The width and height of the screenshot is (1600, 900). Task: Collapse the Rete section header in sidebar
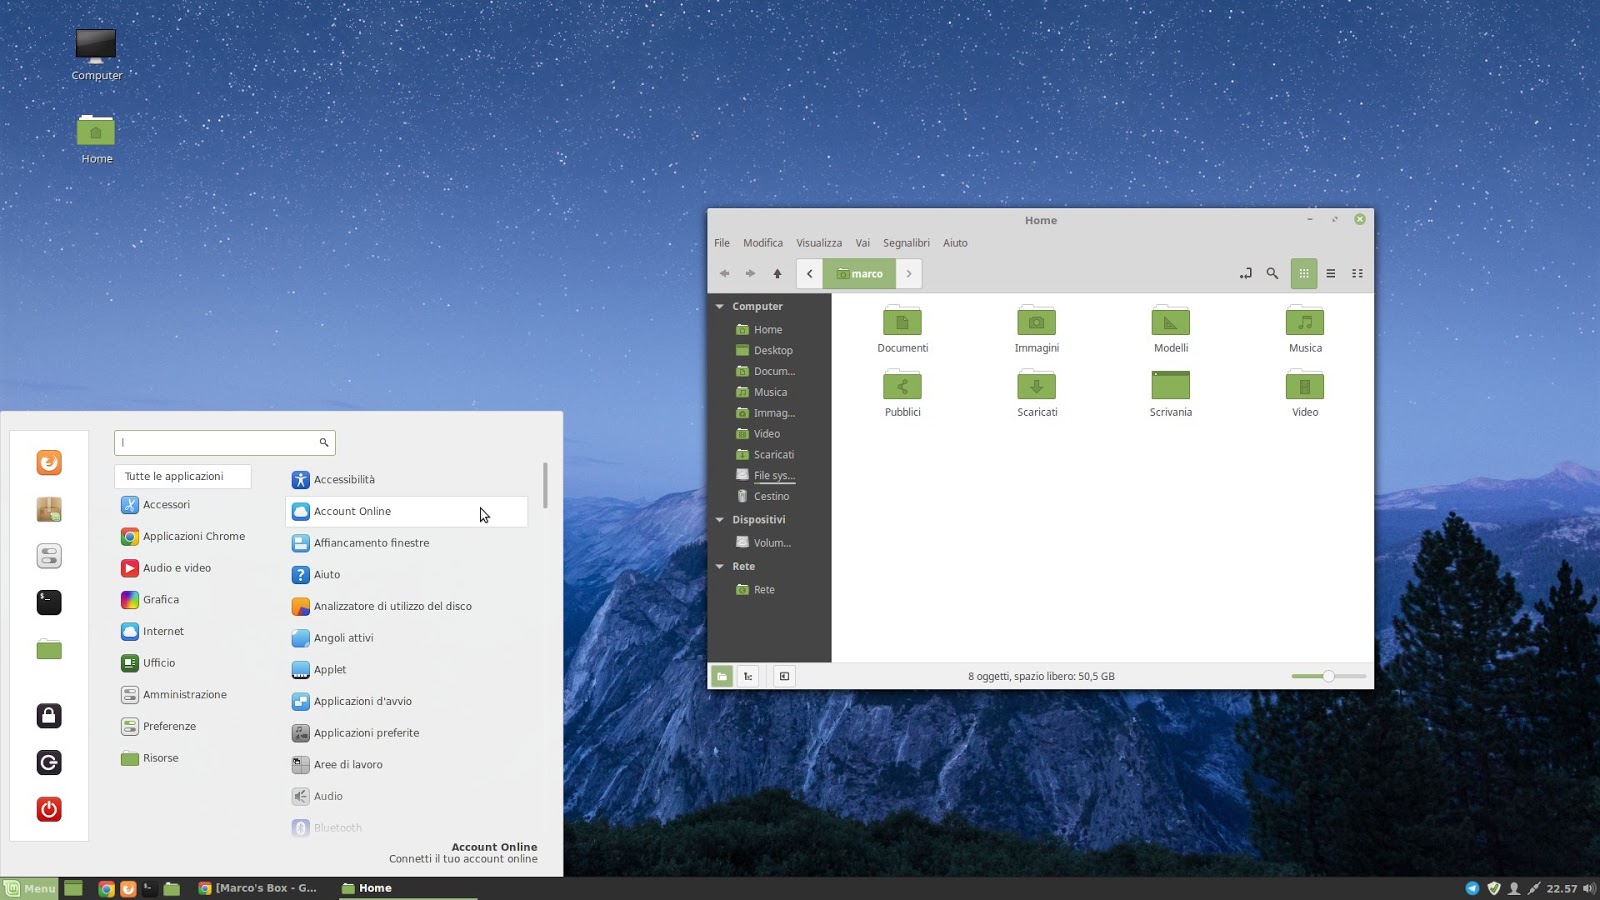719,566
